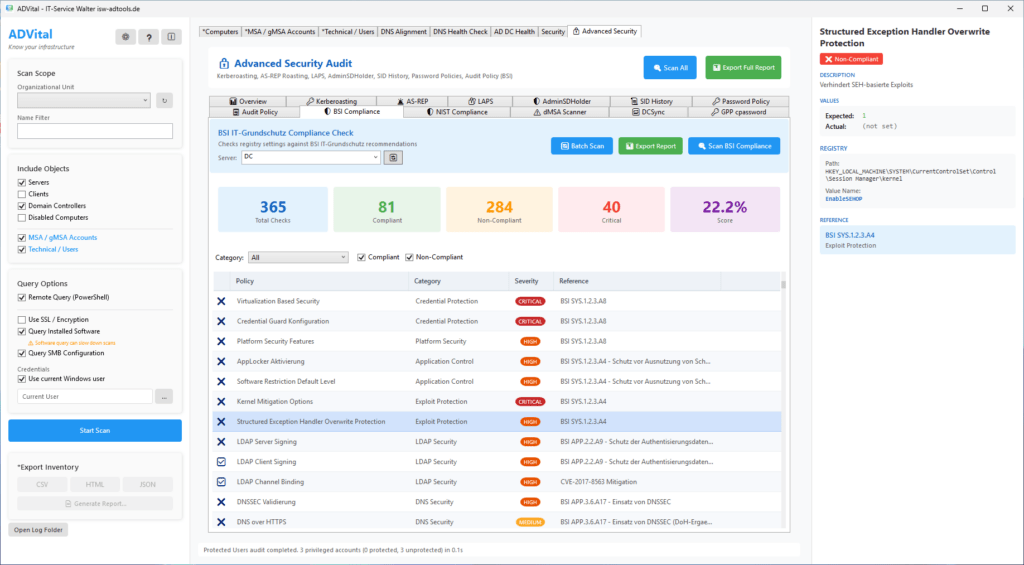Open the Server dropdown showing DC
Screen dimensions: 1024x565
[x=311, y=157]
